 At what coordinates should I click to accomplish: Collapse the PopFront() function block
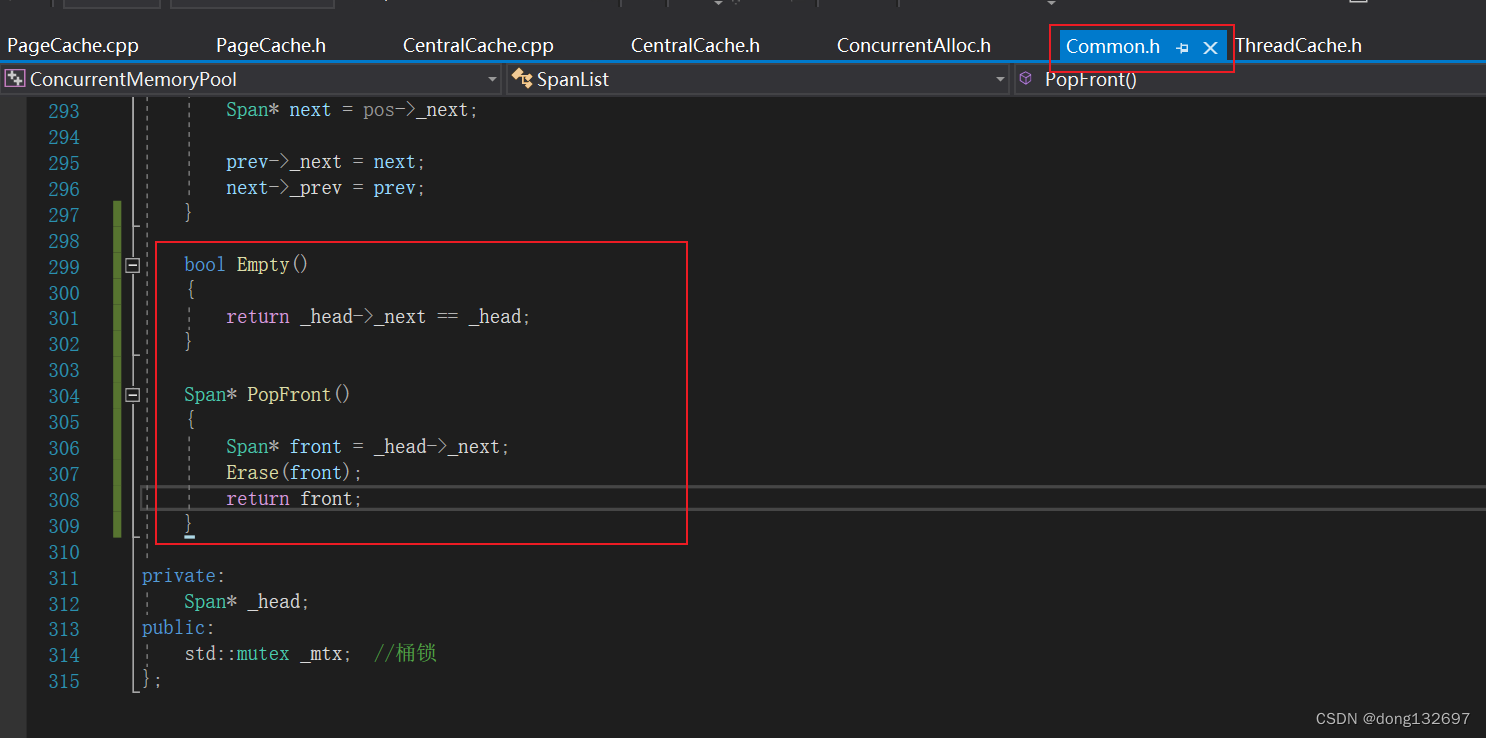[x=132, y=395]
